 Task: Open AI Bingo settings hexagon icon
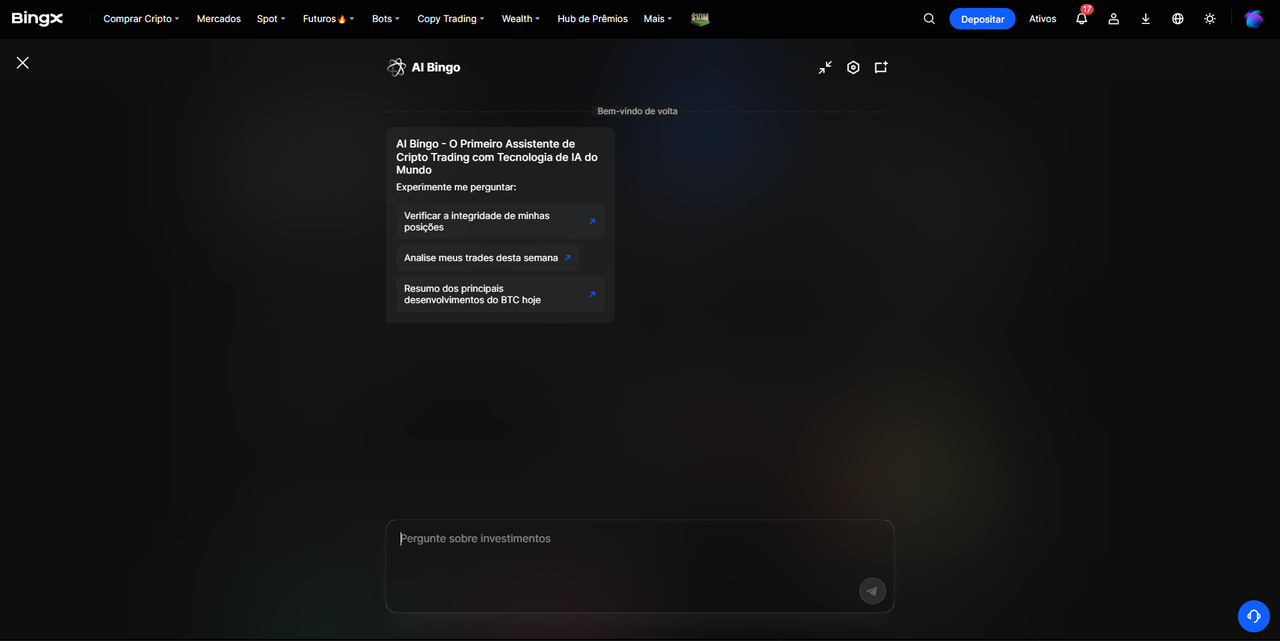click(x=853, y=67)
